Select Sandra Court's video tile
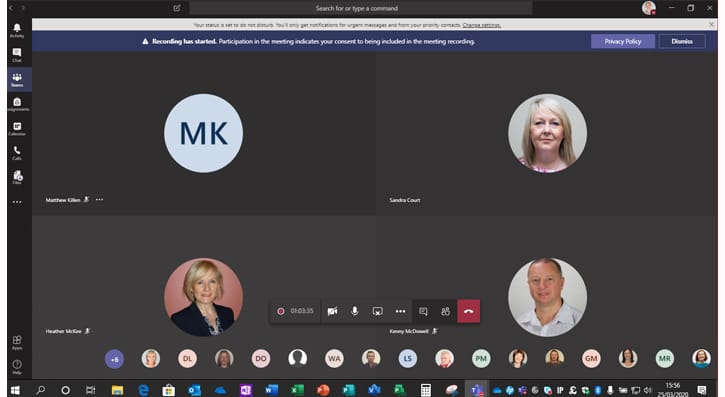This screenshot has width=725, height=397. tap(547, 133)
